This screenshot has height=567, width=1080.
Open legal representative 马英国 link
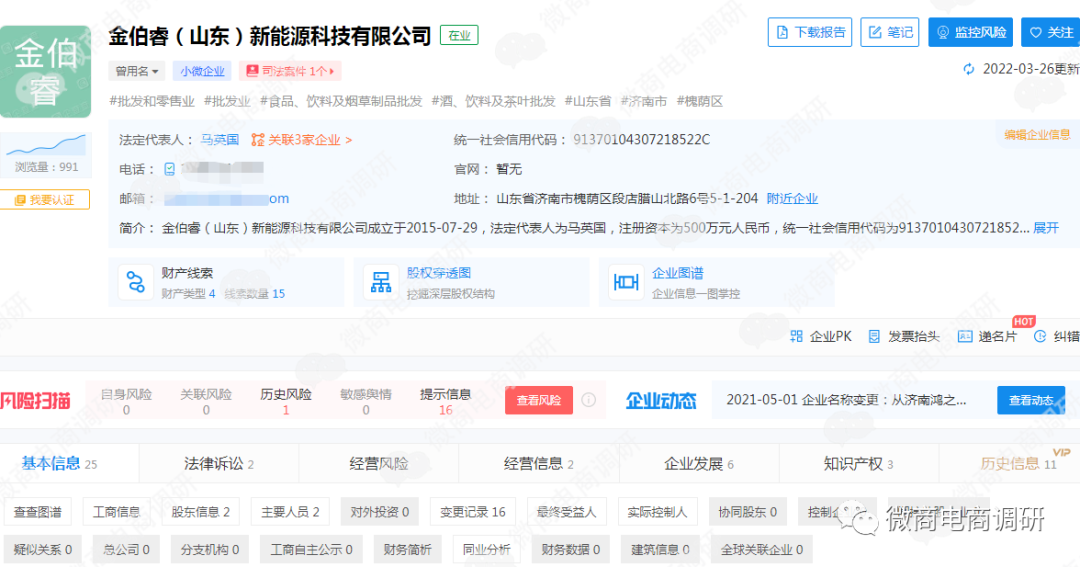coord(220,140)
